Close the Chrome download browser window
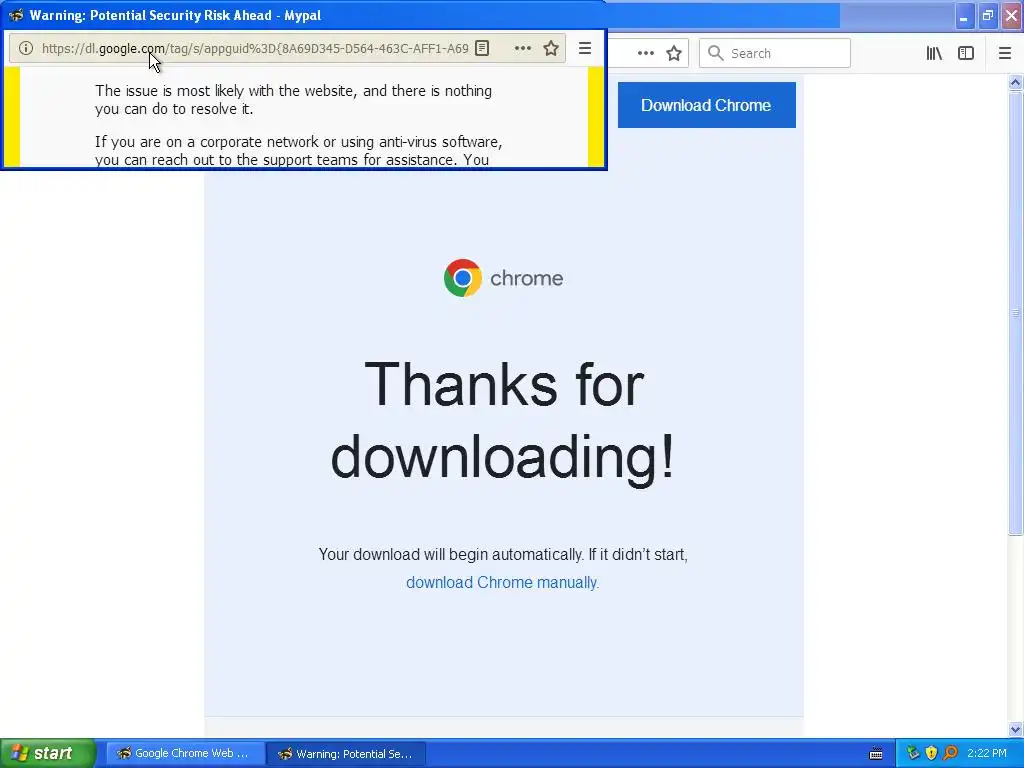1024x768 pixels. coord(1011,16)
